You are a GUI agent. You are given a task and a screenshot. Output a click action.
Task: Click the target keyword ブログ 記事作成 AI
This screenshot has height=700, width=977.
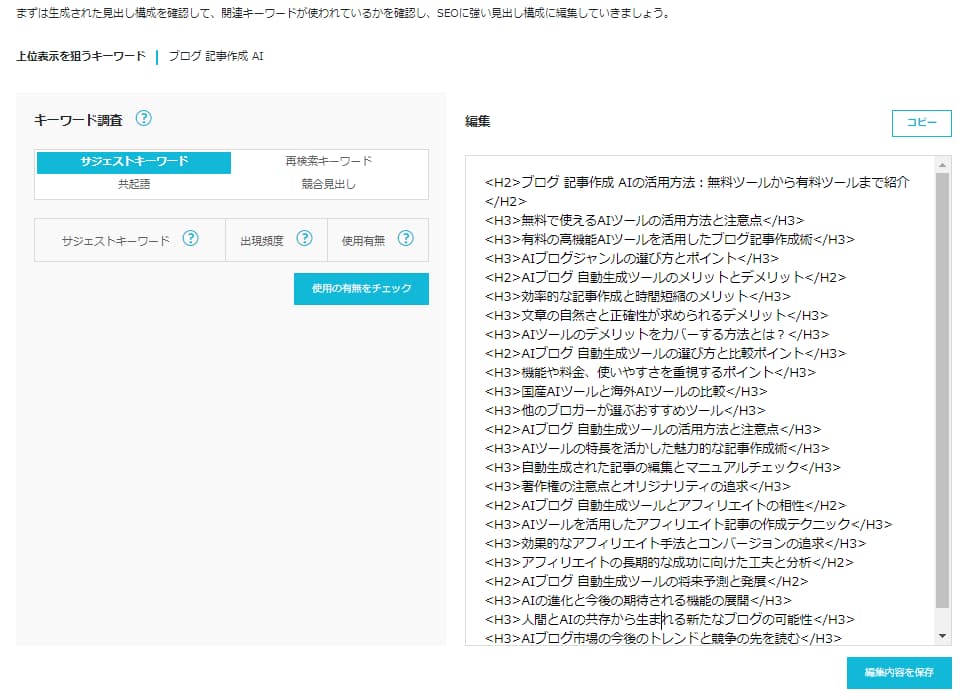(x=216, y=56)
